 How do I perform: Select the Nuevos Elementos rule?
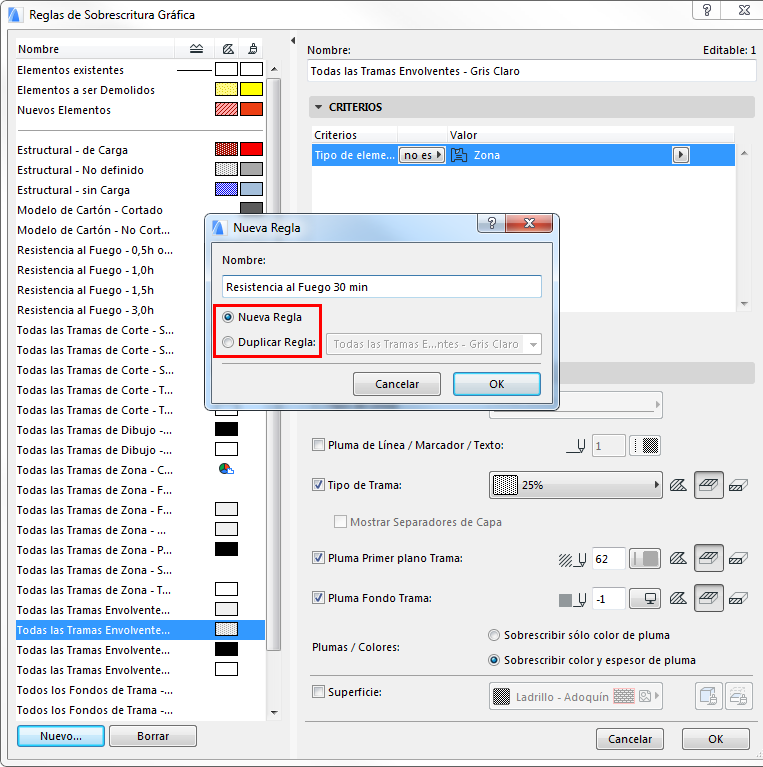click(140, 110)
